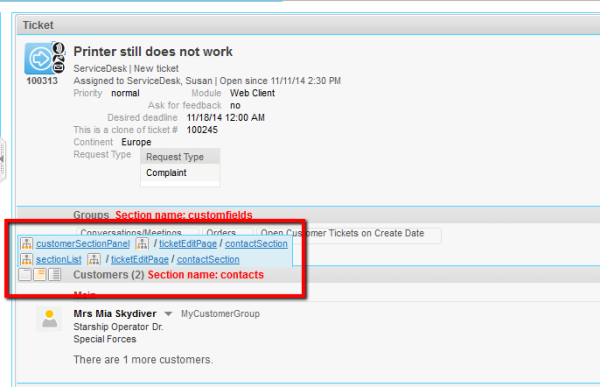The width and height of the screenshot is (600, 387).
Task: Click hierarchy icon after sectionList link
Action: coord(94,259)
